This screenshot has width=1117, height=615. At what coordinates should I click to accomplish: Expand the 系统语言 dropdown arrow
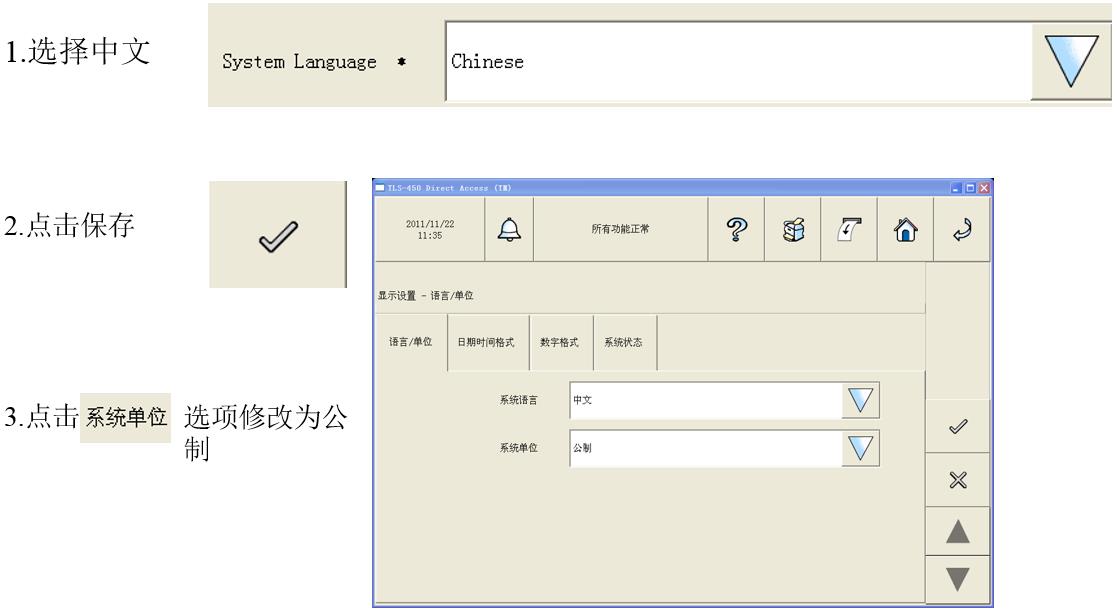click(860, 400)
